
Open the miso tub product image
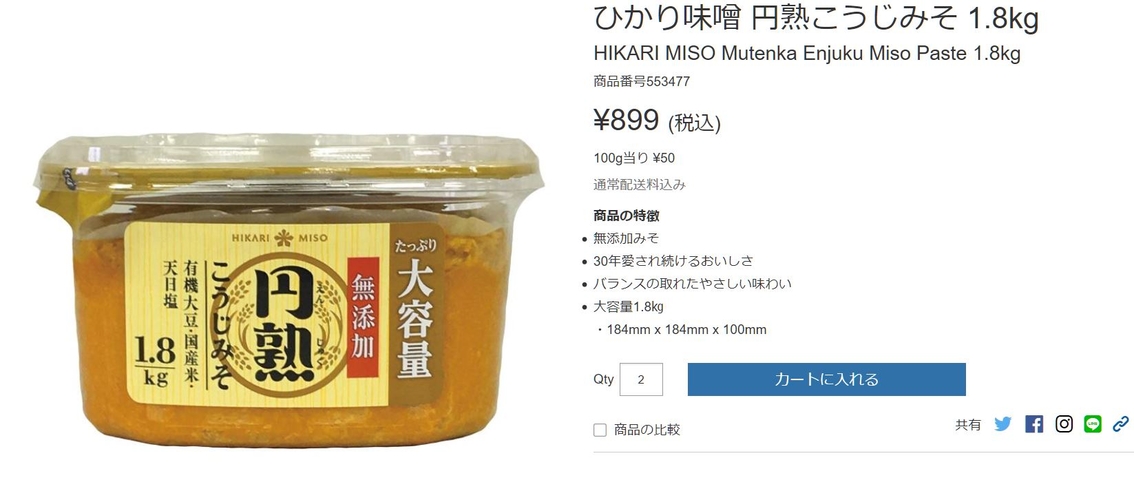point(289,289)
